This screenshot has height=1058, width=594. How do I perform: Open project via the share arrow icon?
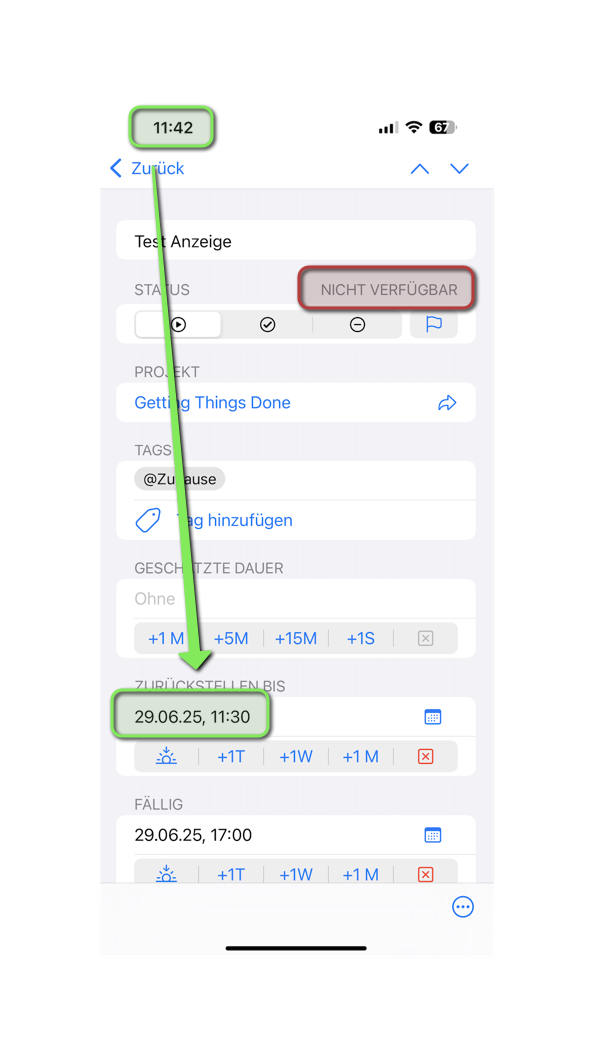tap(447, 403)
